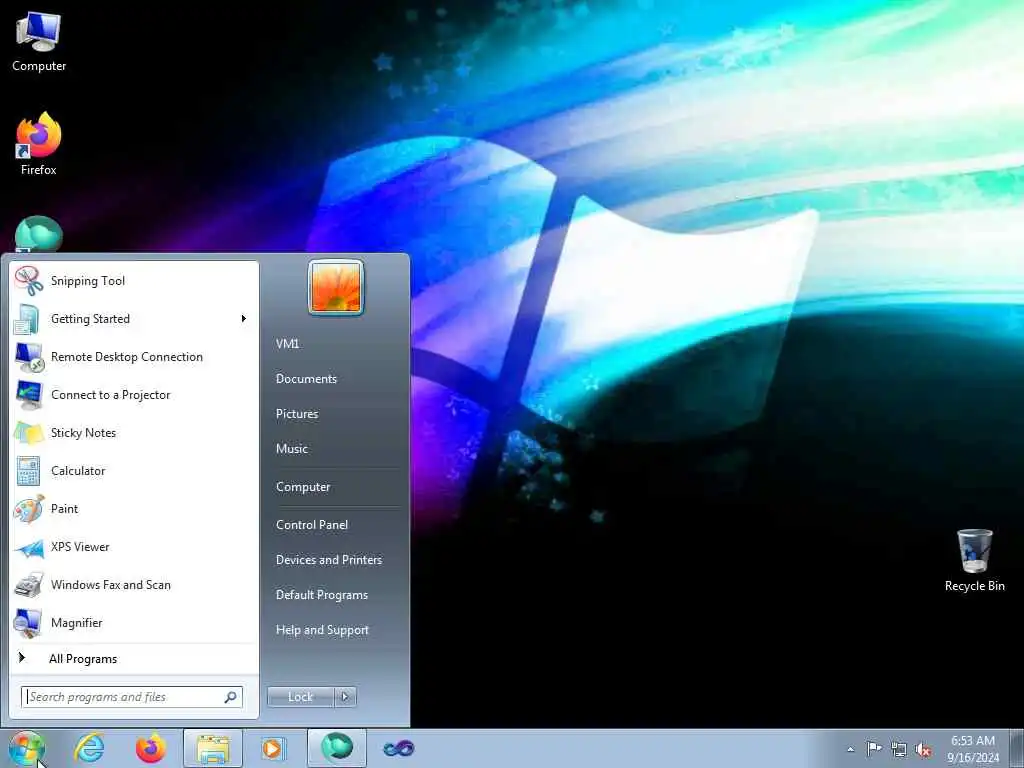The width and height of the screenshot is (1024, 768).
Task: Click the search magnifier in the Start search box
Action: (x=231, y=697)
